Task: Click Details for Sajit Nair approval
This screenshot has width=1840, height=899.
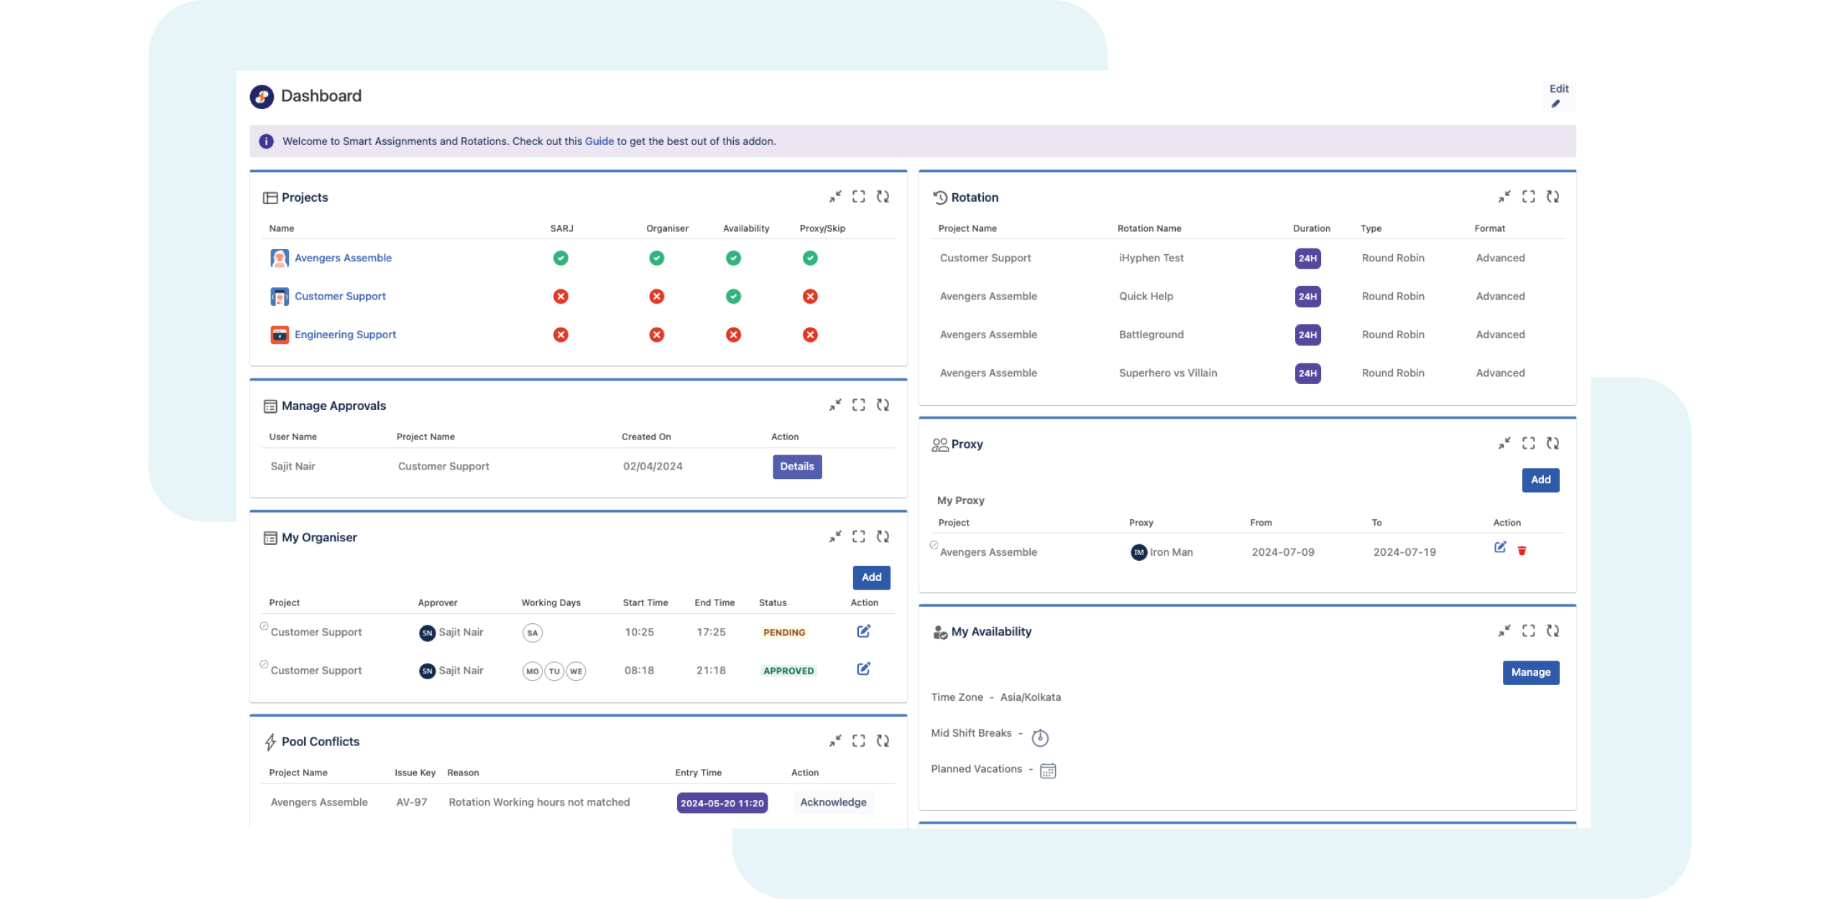Action: (x=797, y=466)
